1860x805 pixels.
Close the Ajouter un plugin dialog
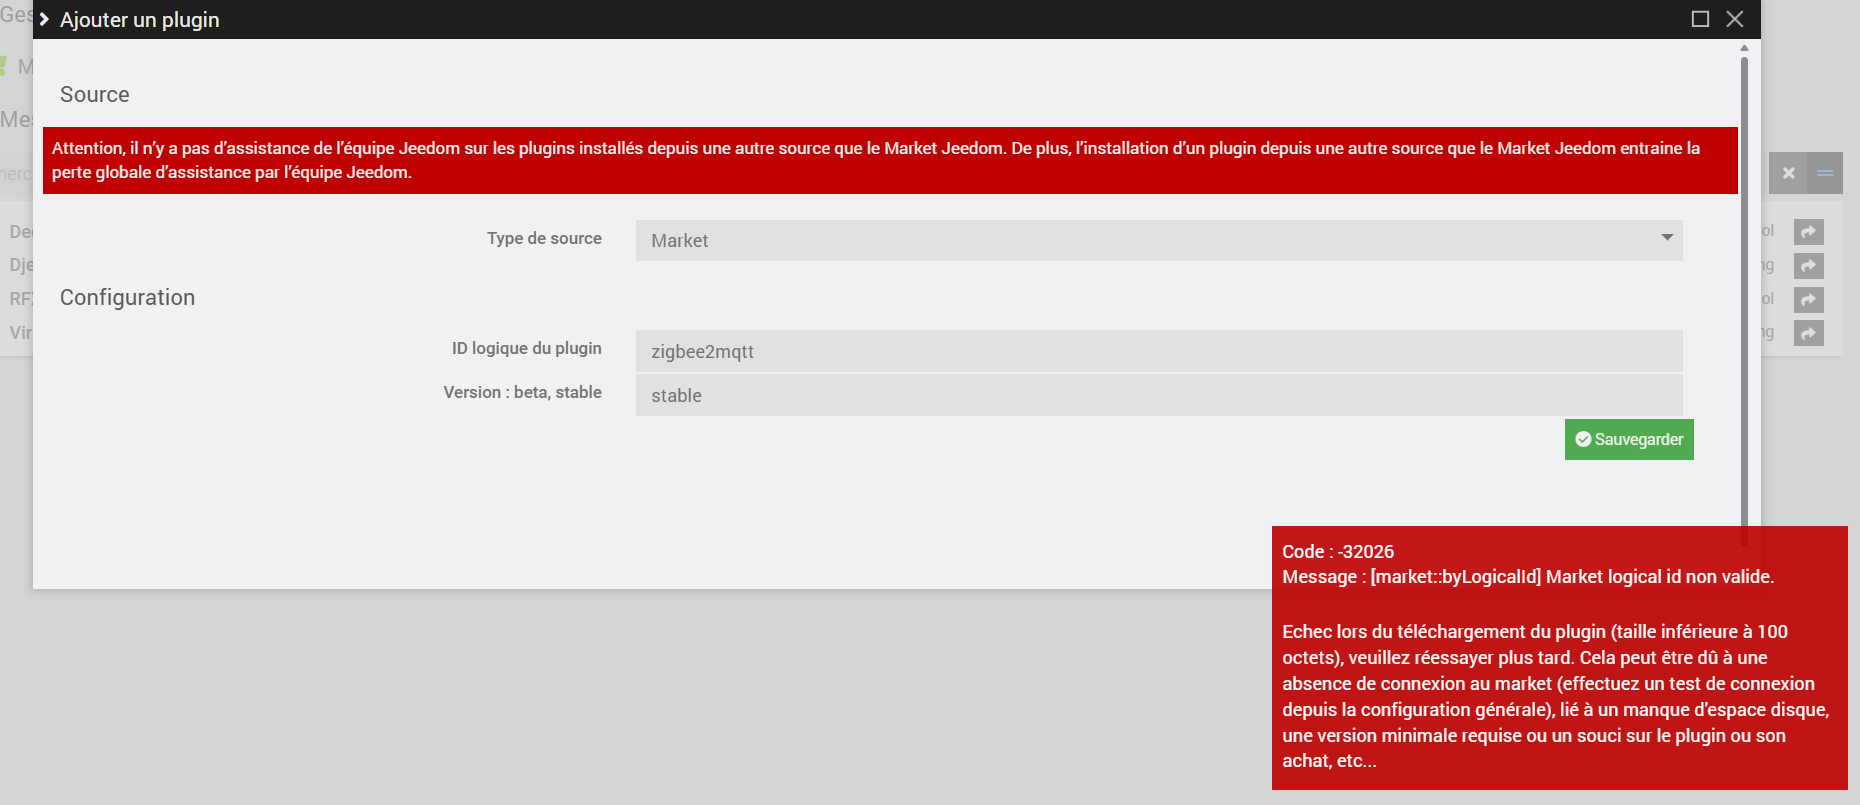[x=1735, y=19]
